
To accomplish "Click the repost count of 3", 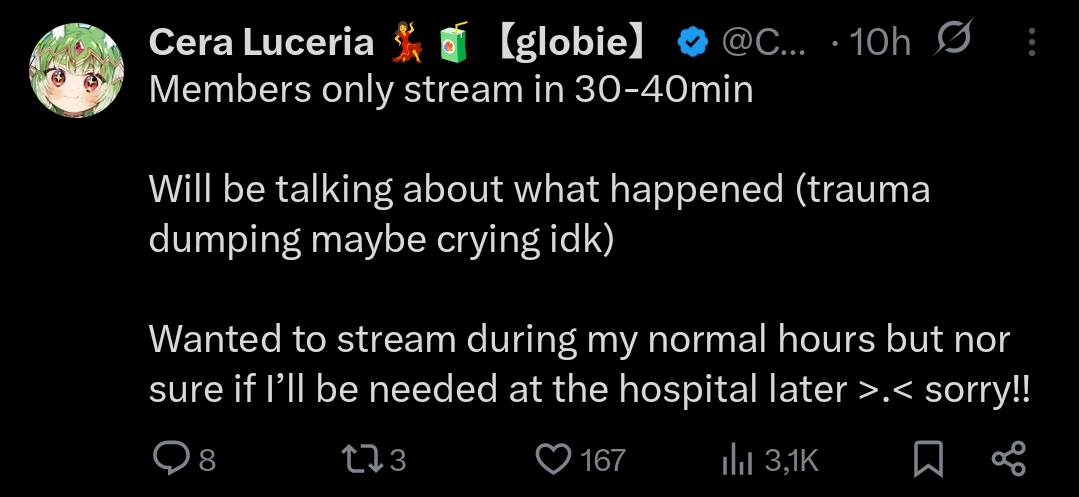I will point(397,460).
